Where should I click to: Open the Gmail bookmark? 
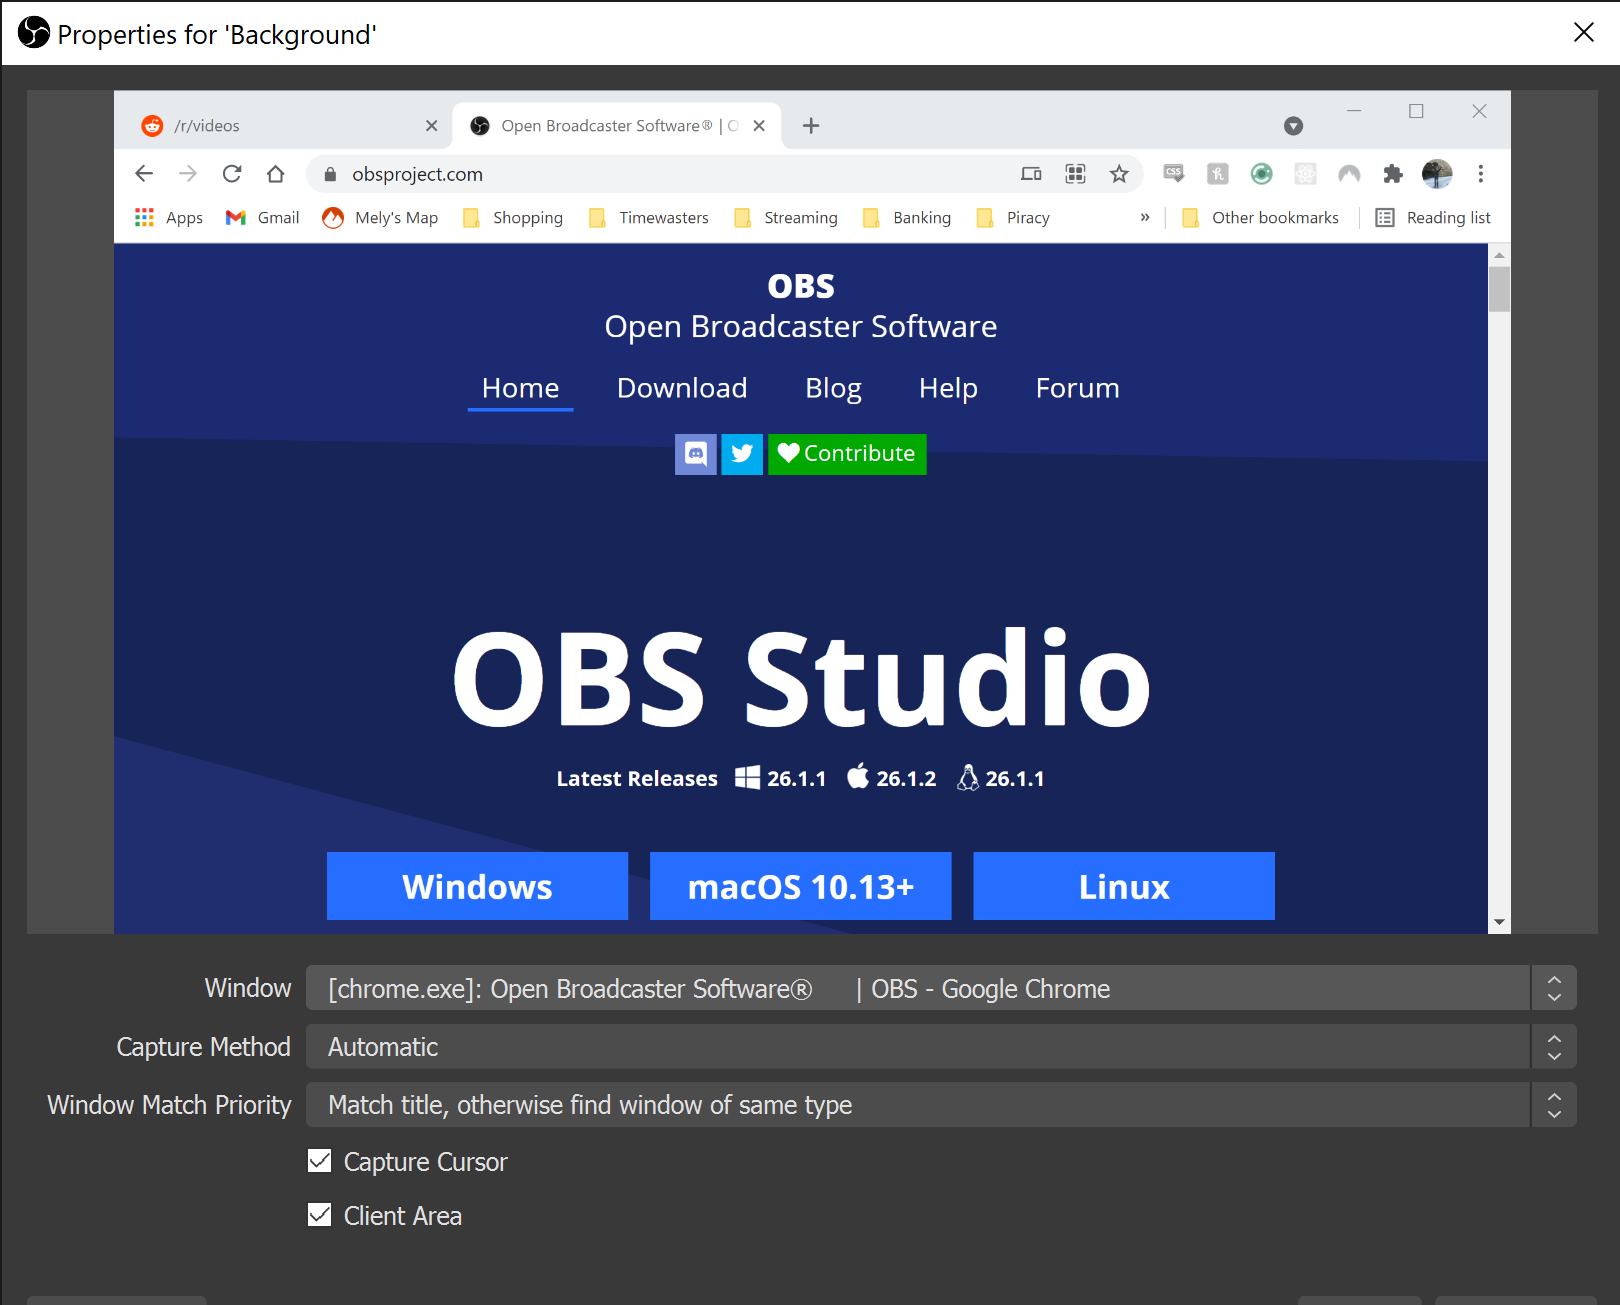263,218
